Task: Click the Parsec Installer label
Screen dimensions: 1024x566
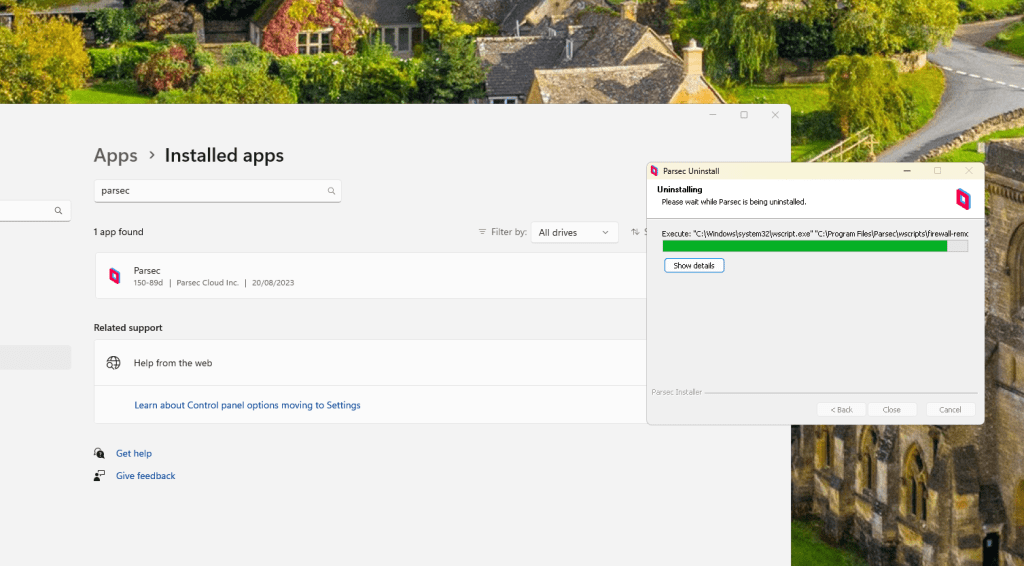Action: pos(677,392)
